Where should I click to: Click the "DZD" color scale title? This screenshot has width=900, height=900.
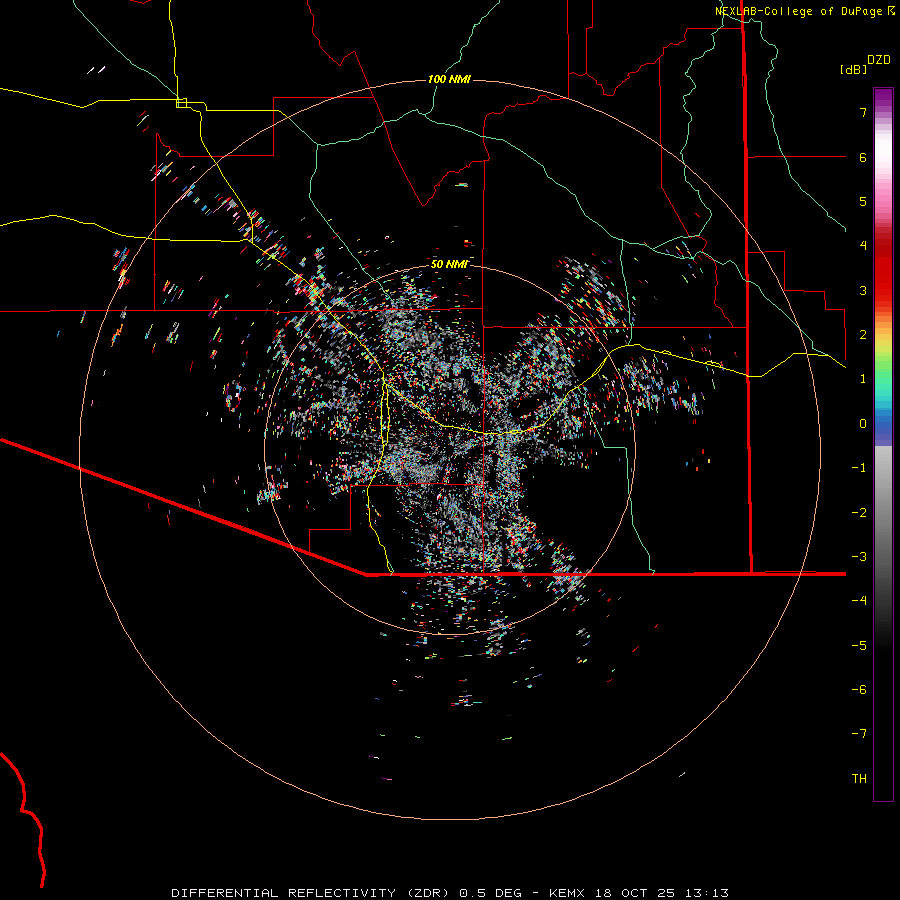tap(878, 60)
